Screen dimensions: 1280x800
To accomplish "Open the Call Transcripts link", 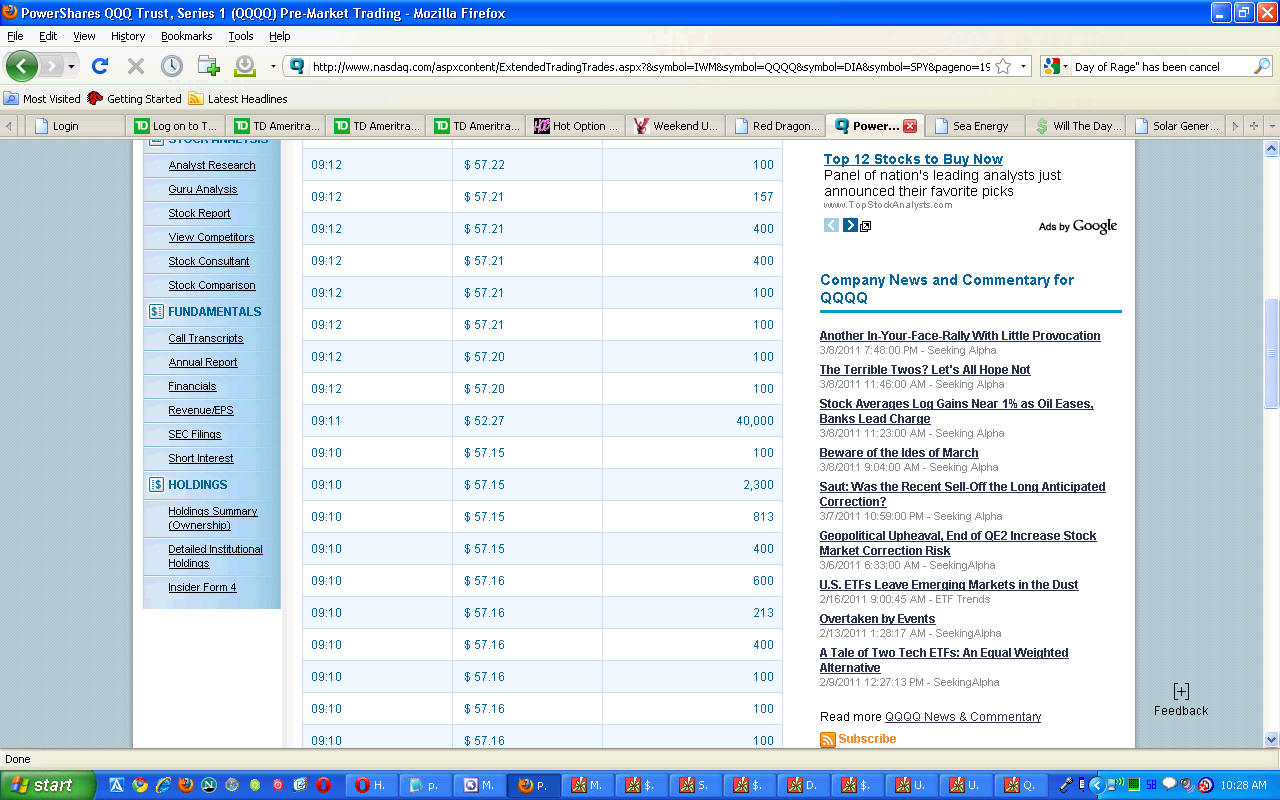I will coord(206,338).
